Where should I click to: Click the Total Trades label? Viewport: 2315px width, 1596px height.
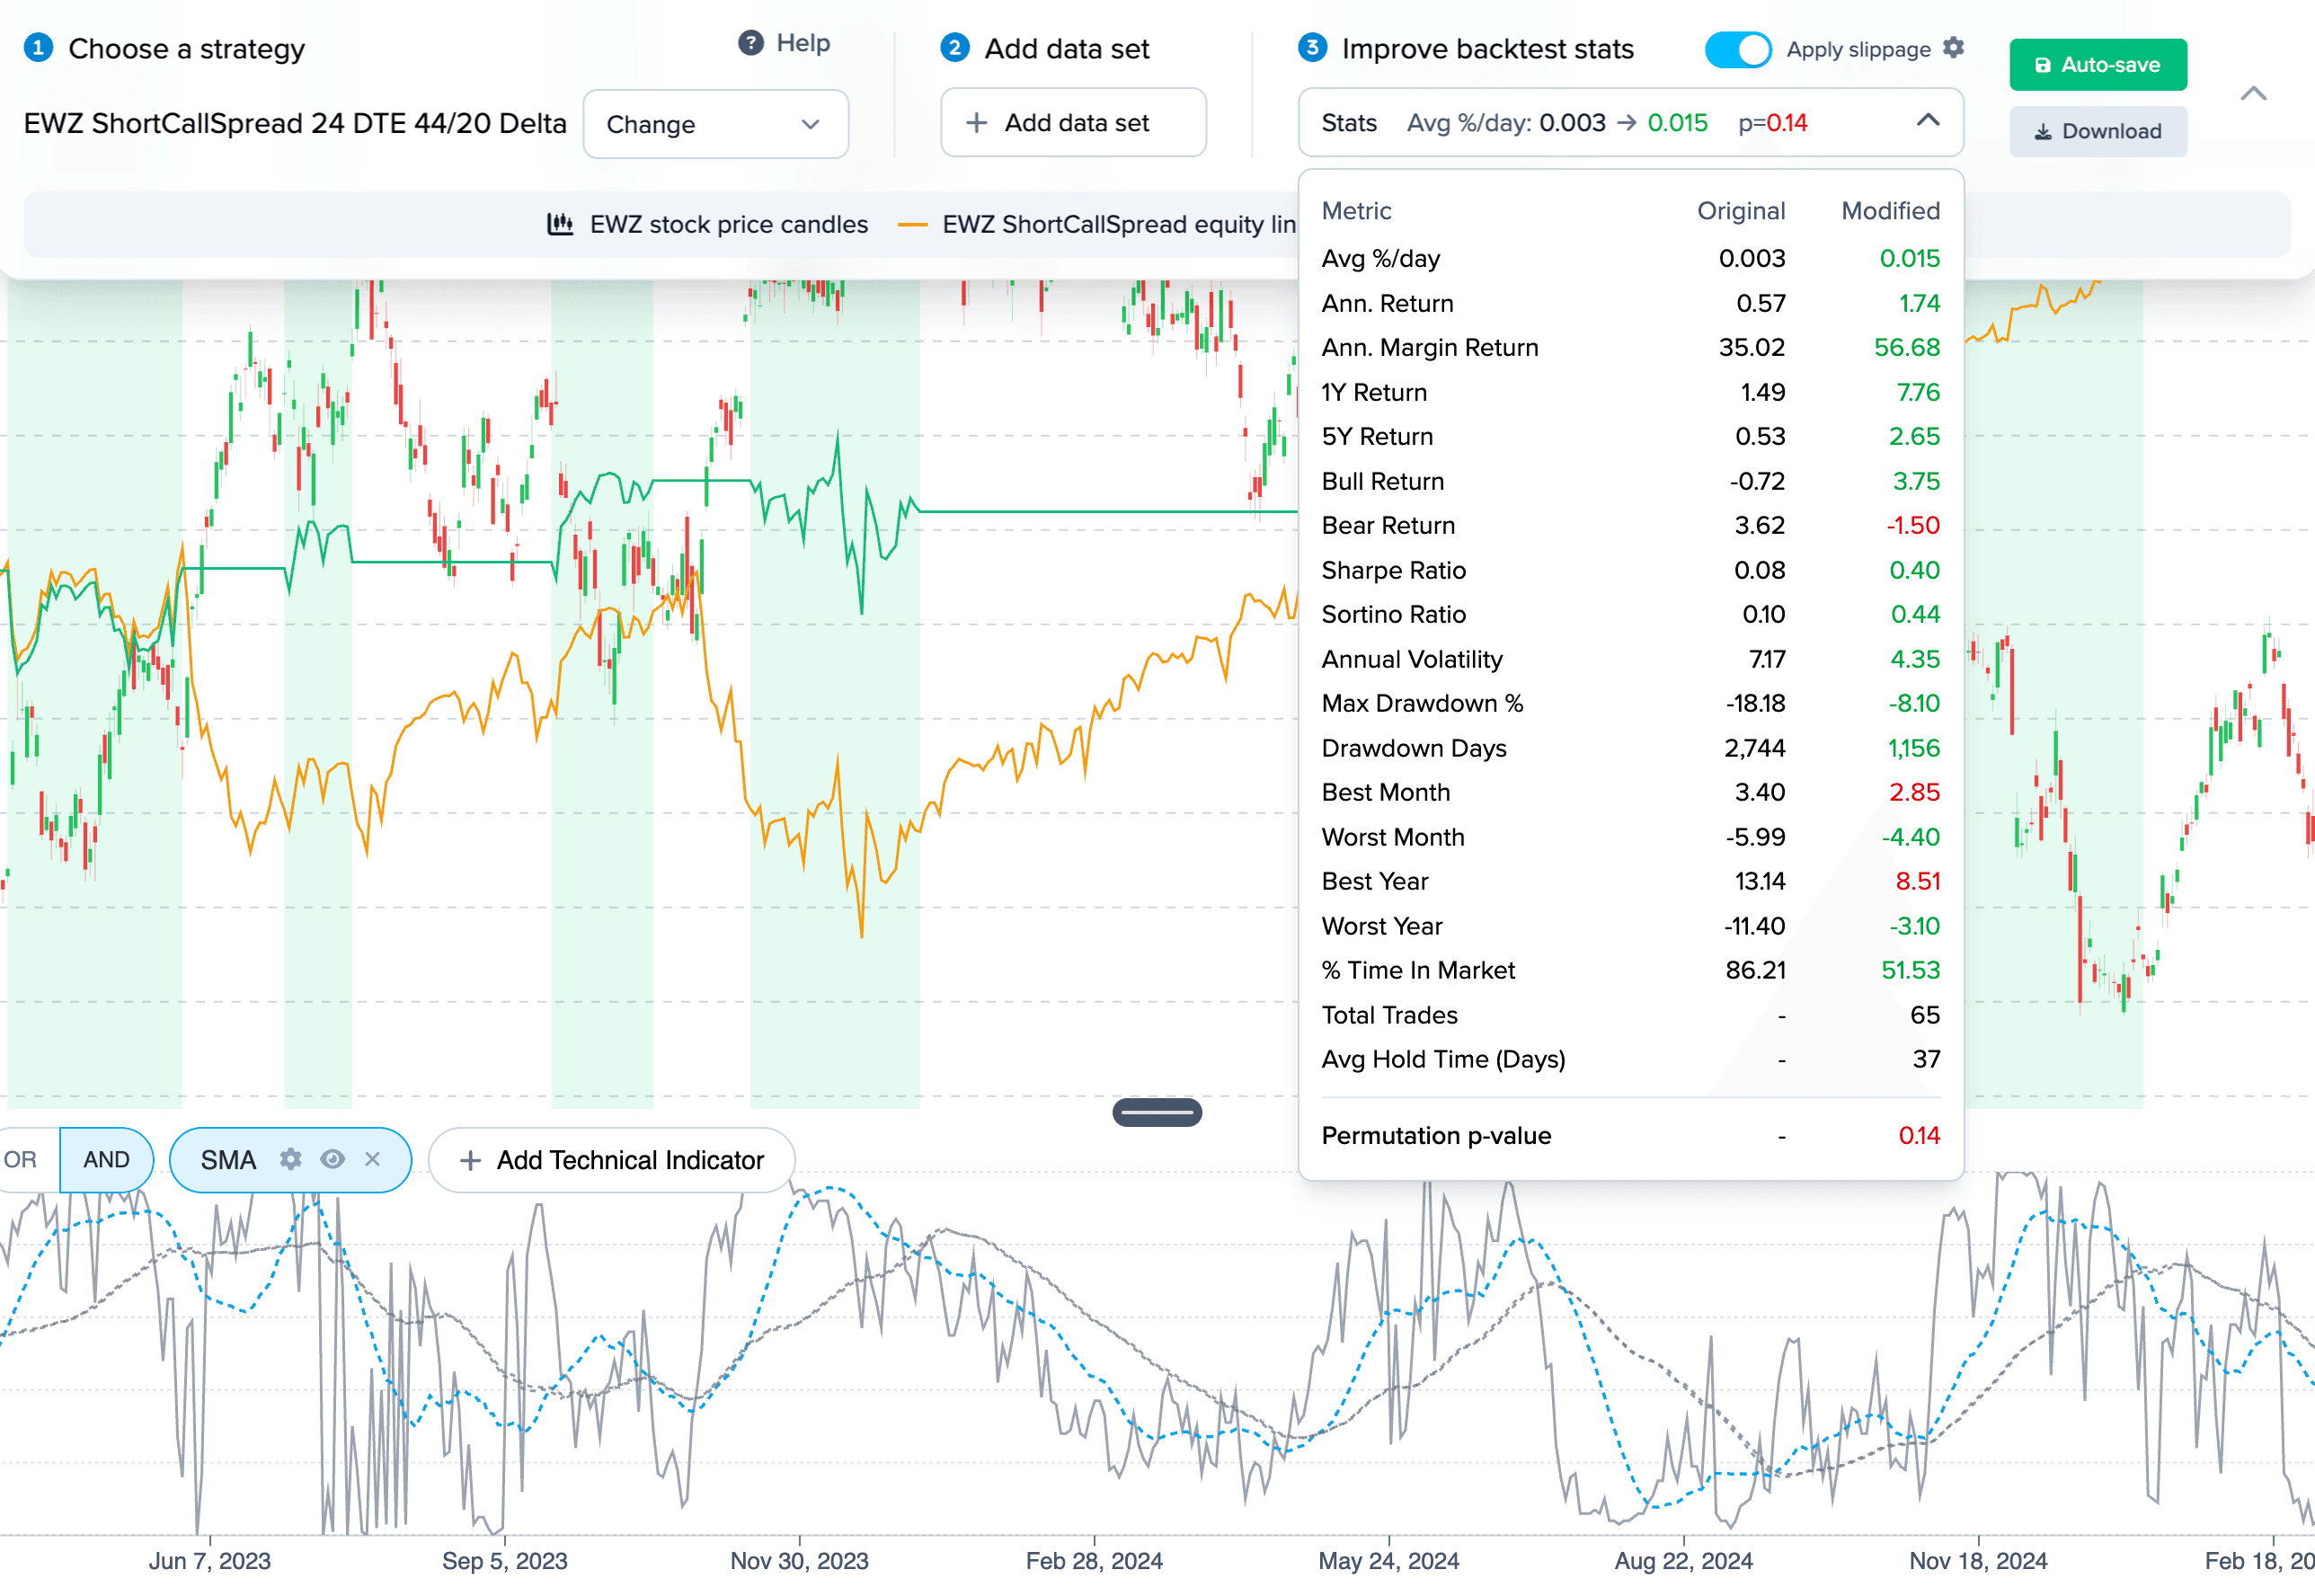[1389, 1015]
